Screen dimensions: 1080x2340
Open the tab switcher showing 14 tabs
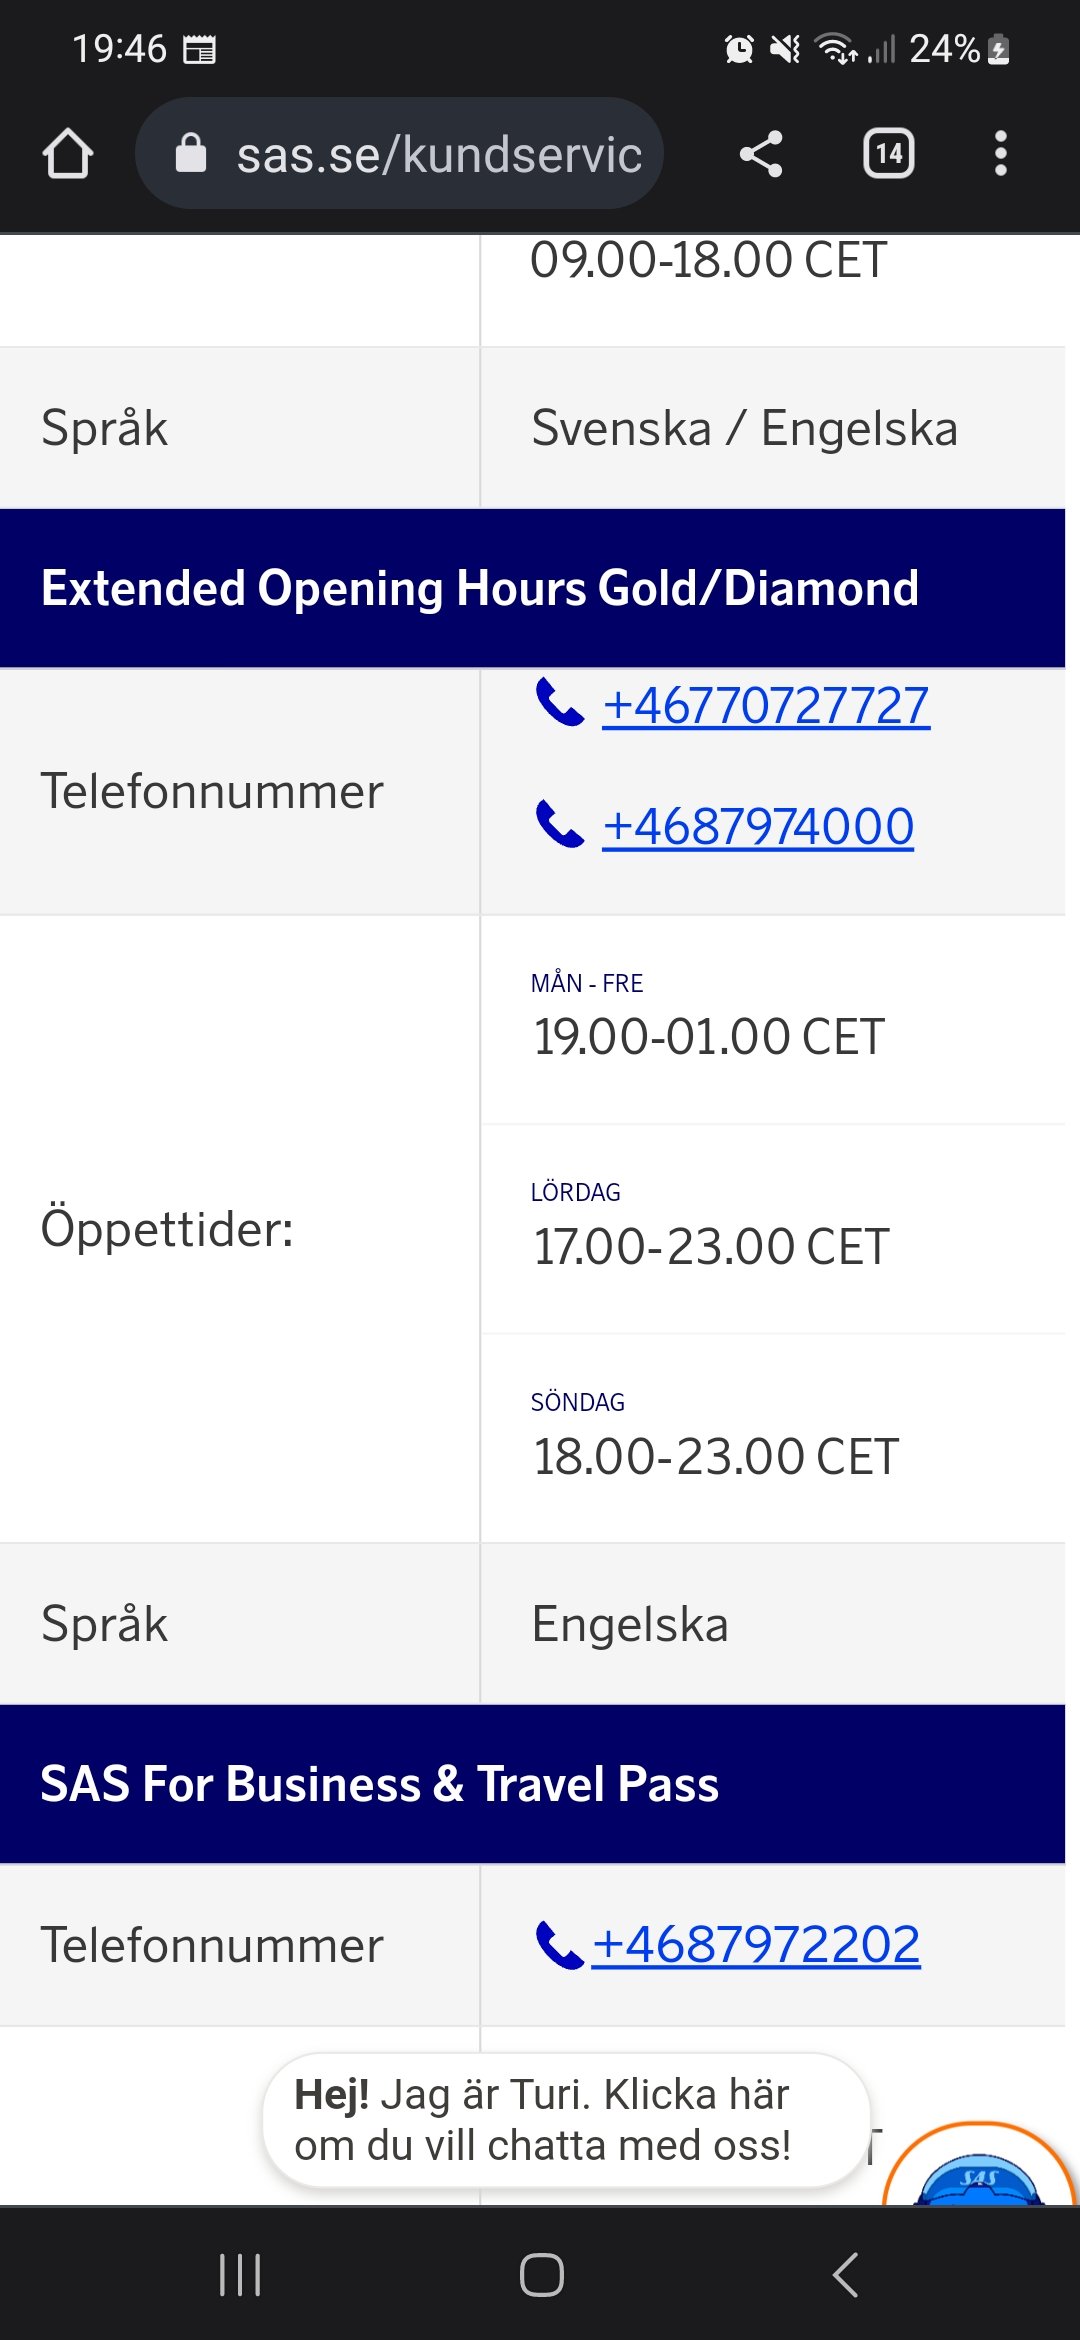pos(888,154)
